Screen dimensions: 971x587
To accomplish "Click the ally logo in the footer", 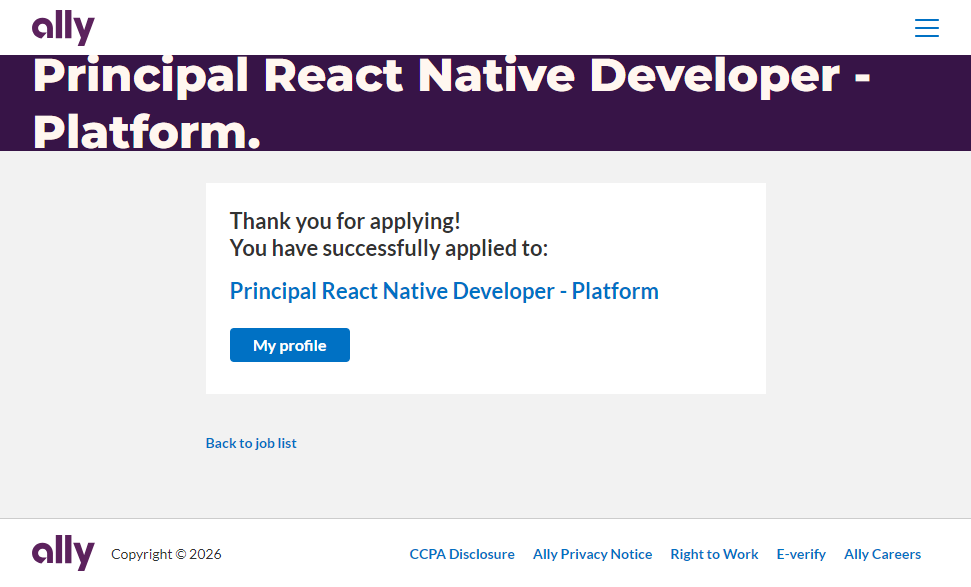I will coord(63,553).
